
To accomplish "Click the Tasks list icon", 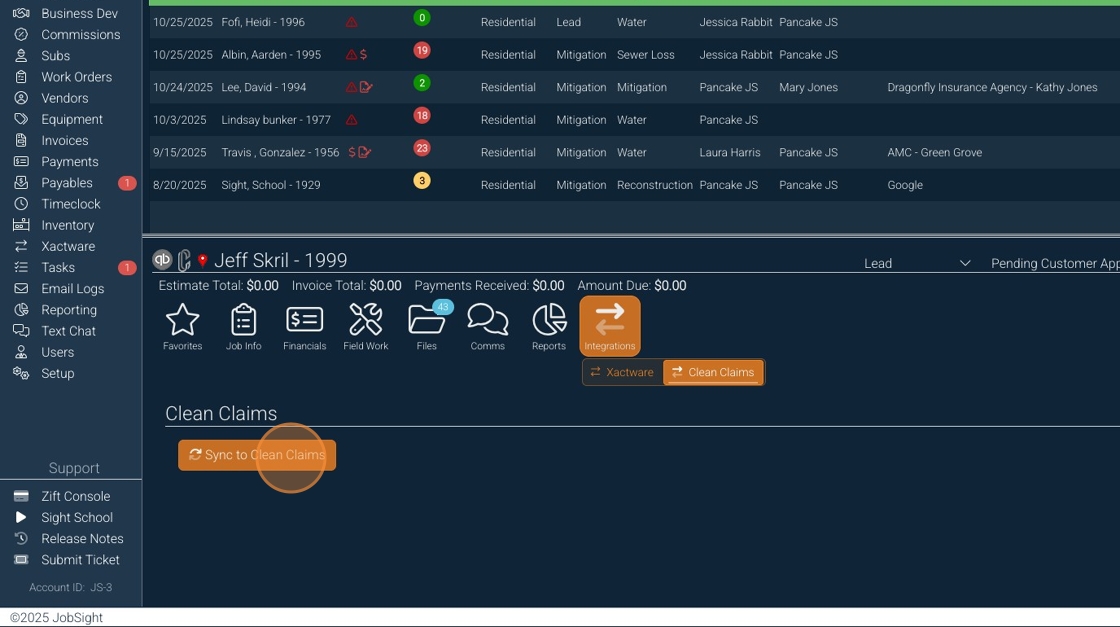I will click(21, 267).
